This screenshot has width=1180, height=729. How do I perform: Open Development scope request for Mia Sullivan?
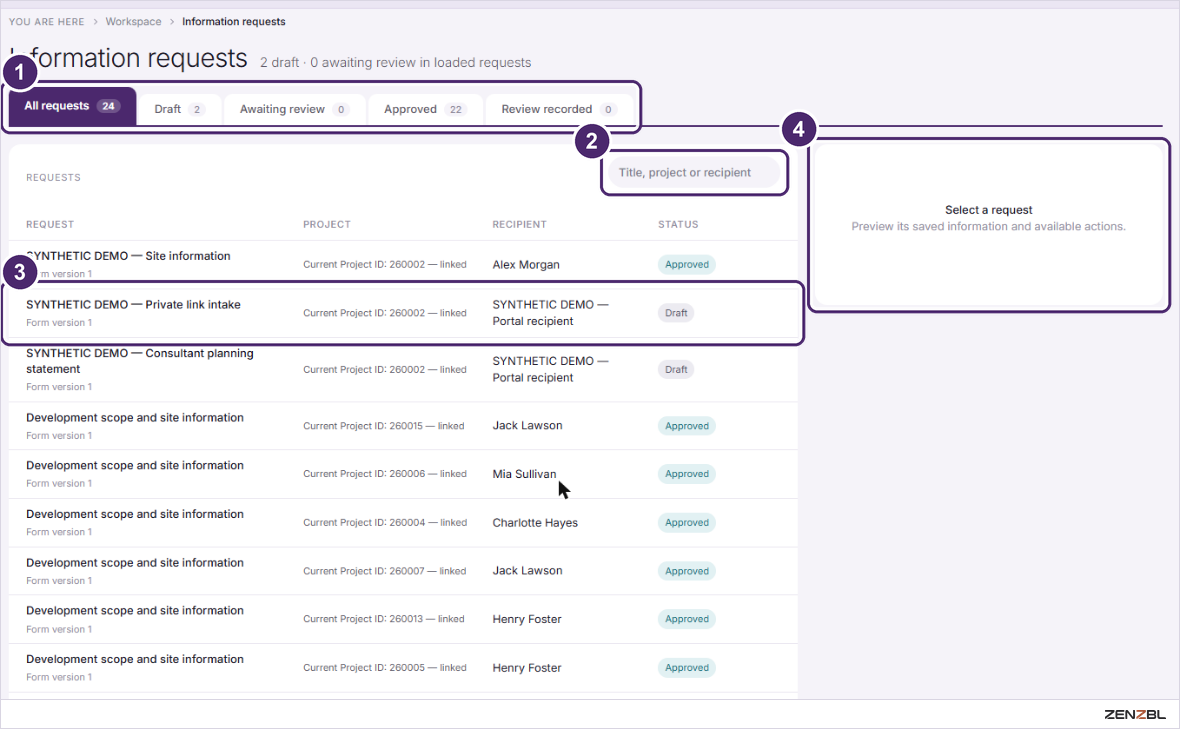135,466
